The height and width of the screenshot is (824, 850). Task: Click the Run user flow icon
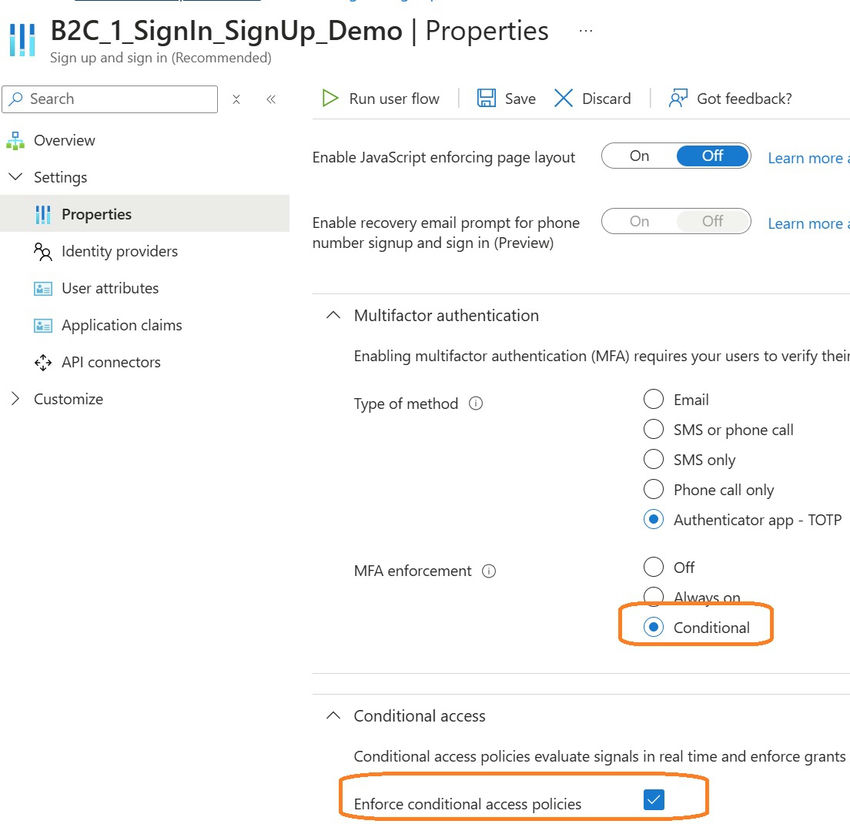pos(331,98)
